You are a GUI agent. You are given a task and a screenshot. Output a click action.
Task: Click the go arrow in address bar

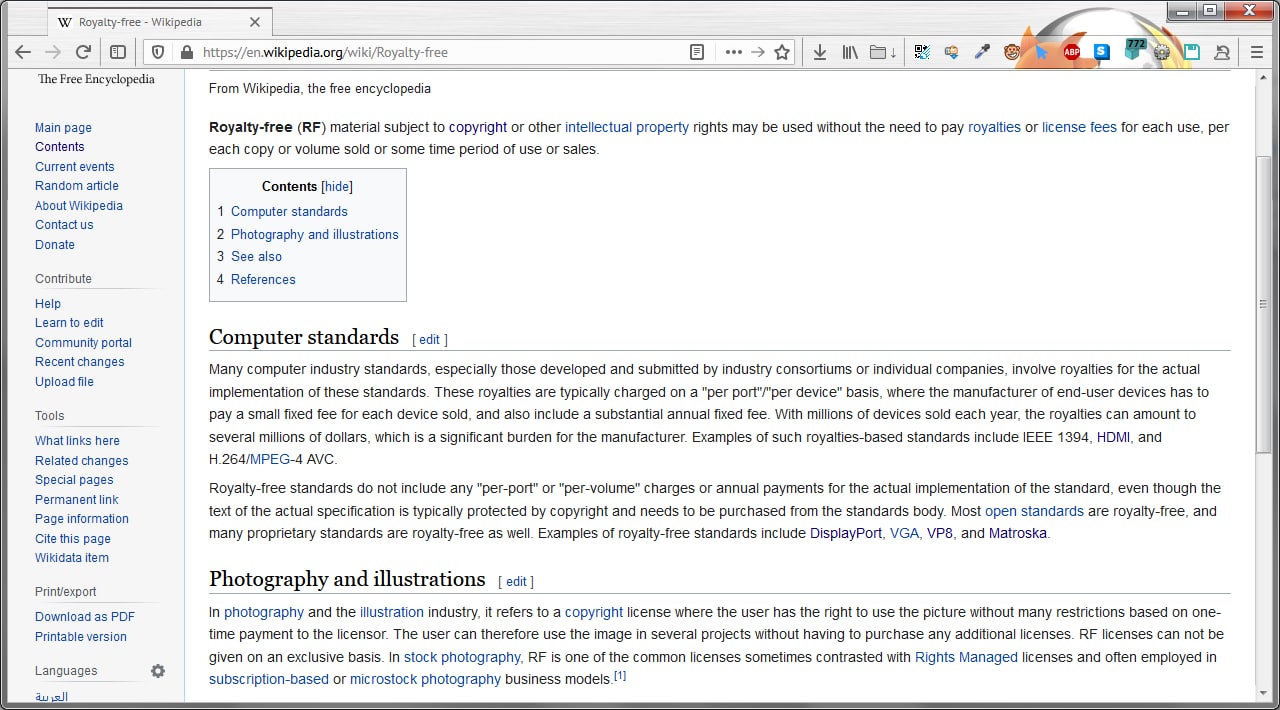(x=758, y=52)
